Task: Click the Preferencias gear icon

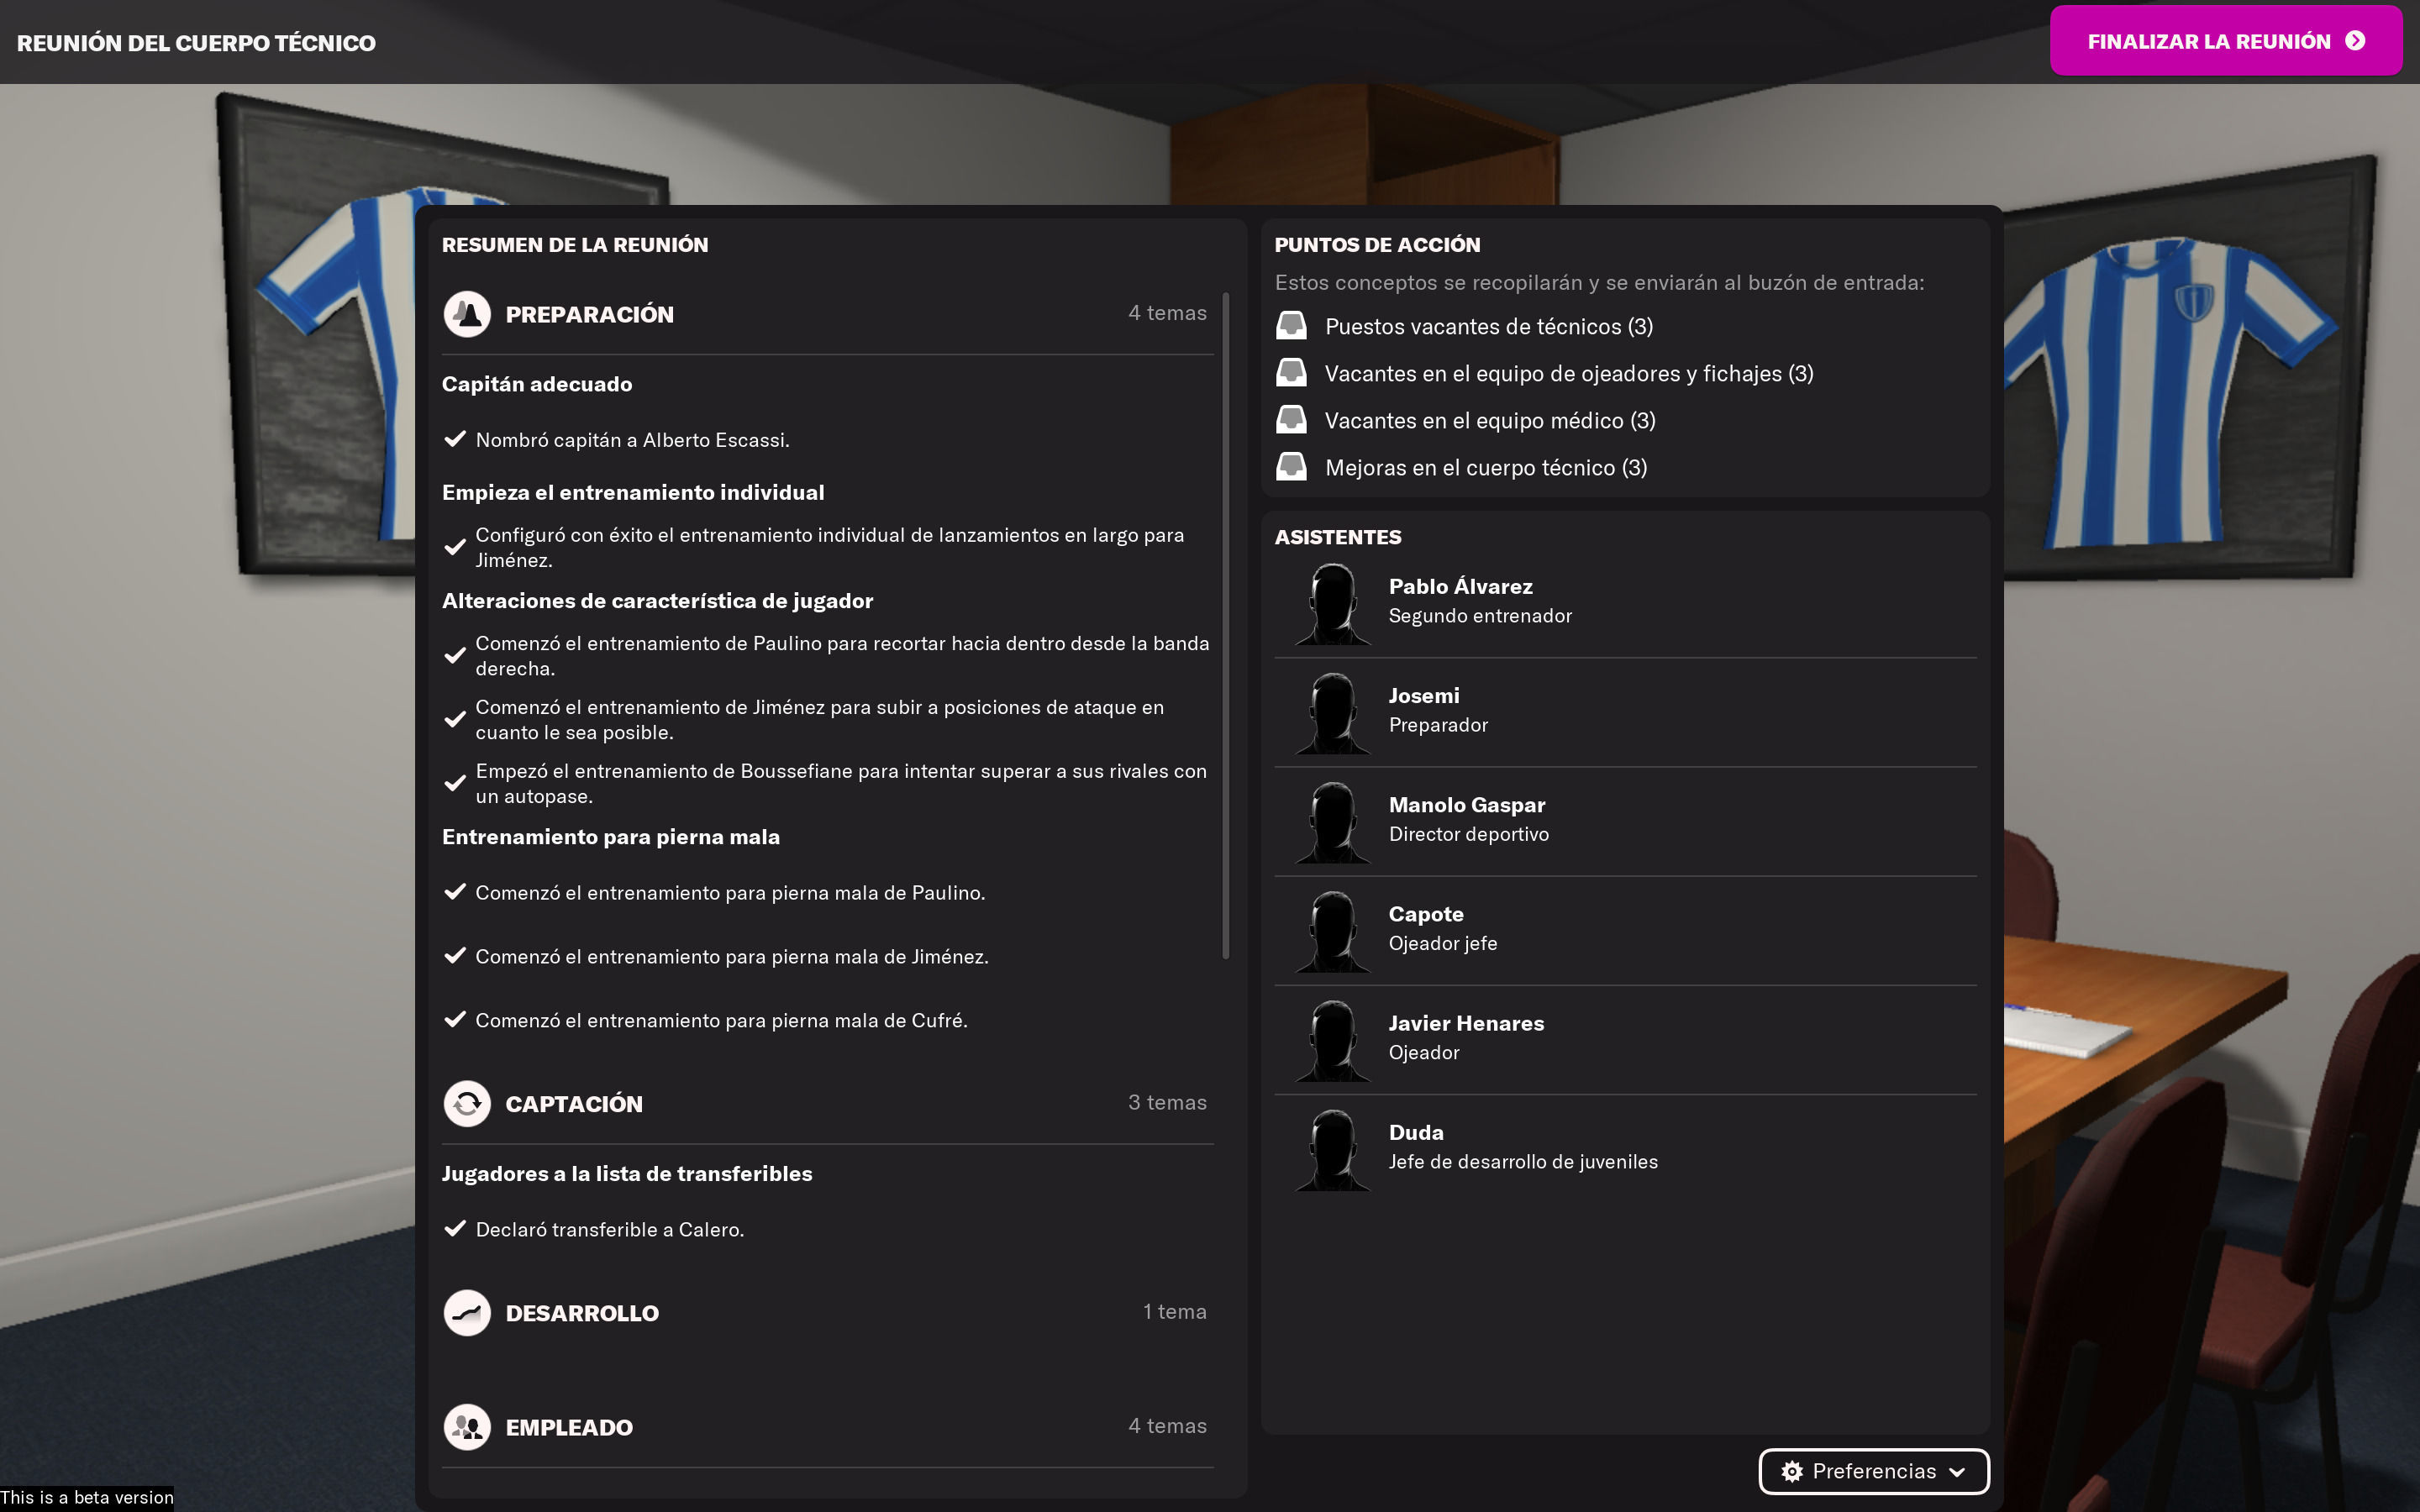Action: tap(1791, 1471)
